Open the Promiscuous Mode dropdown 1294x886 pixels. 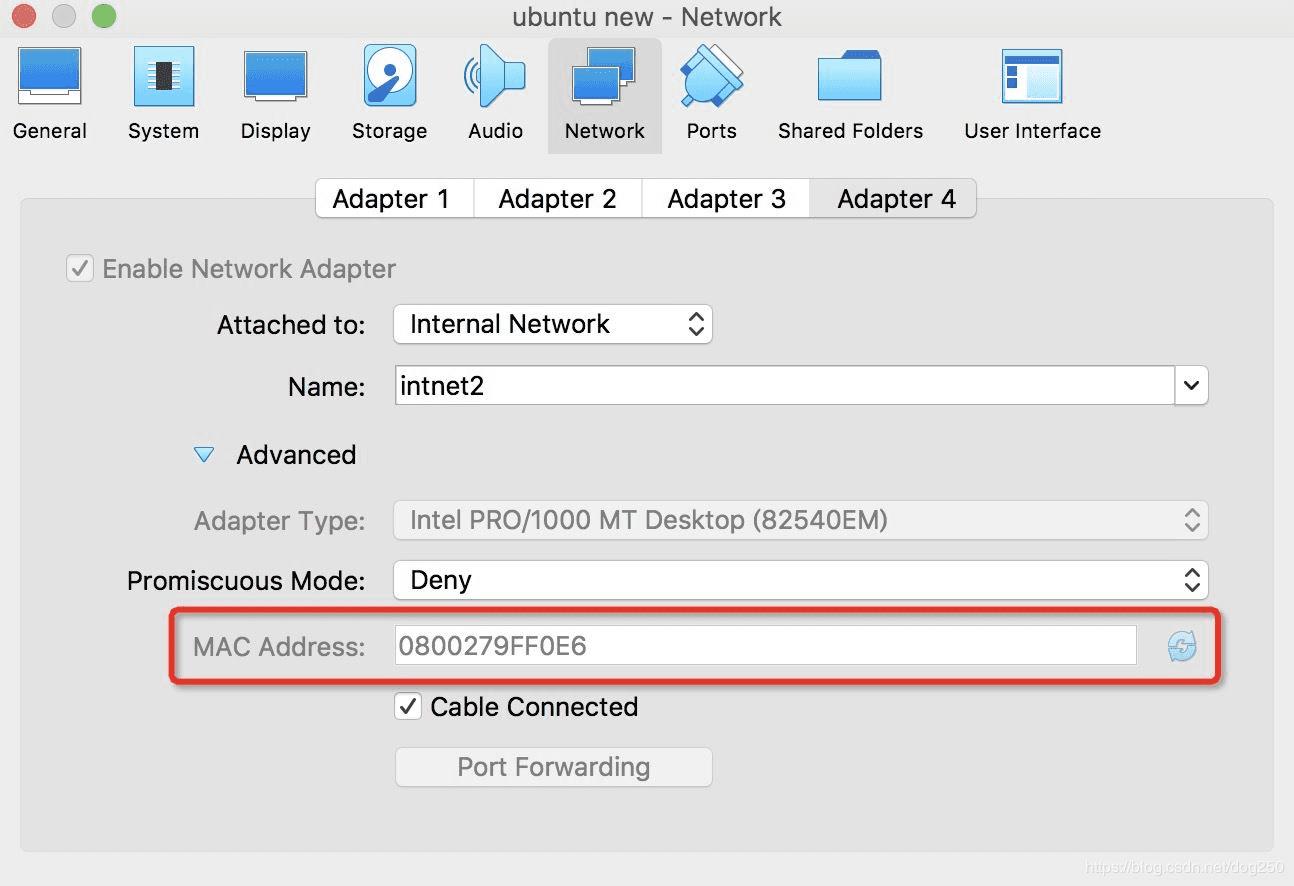(800, 580)
